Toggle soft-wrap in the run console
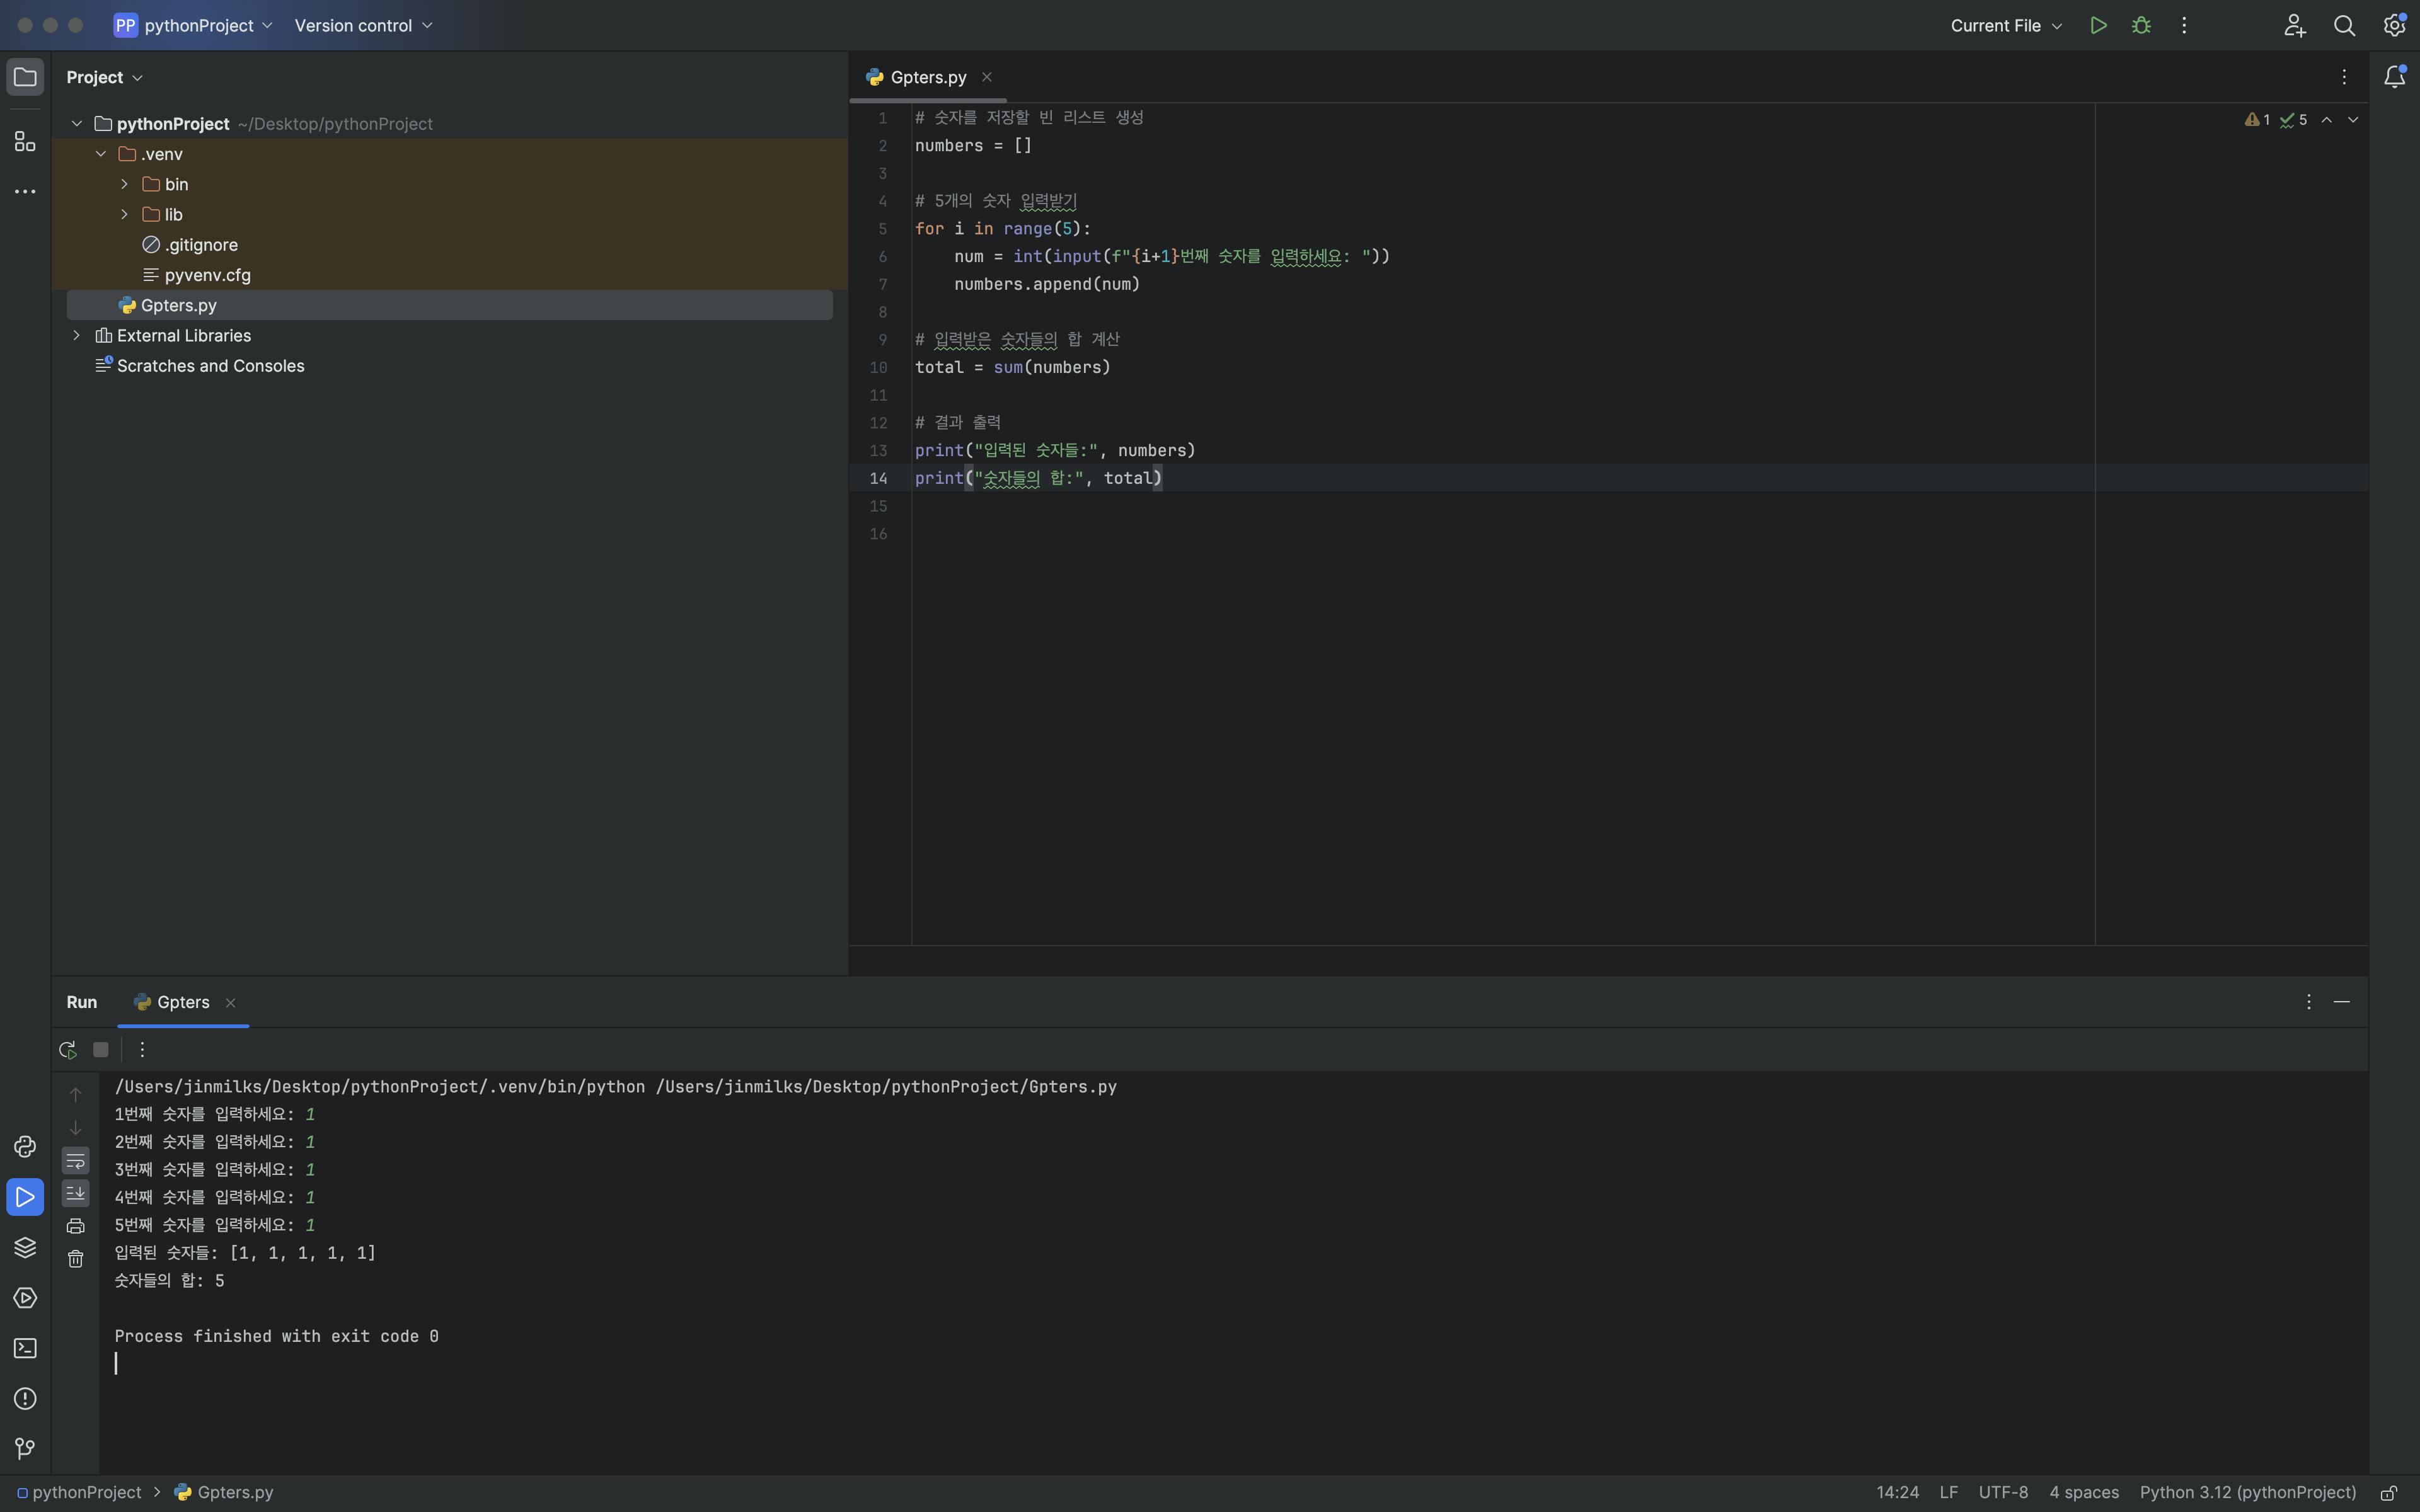Viewport: 2420px width, 1512px height. coord(76,1160)
